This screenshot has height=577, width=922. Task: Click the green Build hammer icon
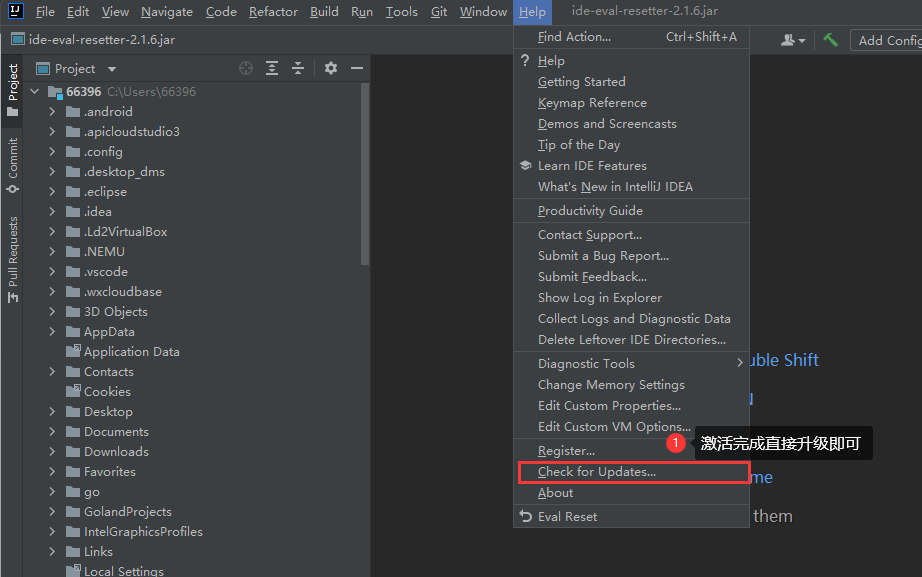pyautogui.click(x=830, y=40)
